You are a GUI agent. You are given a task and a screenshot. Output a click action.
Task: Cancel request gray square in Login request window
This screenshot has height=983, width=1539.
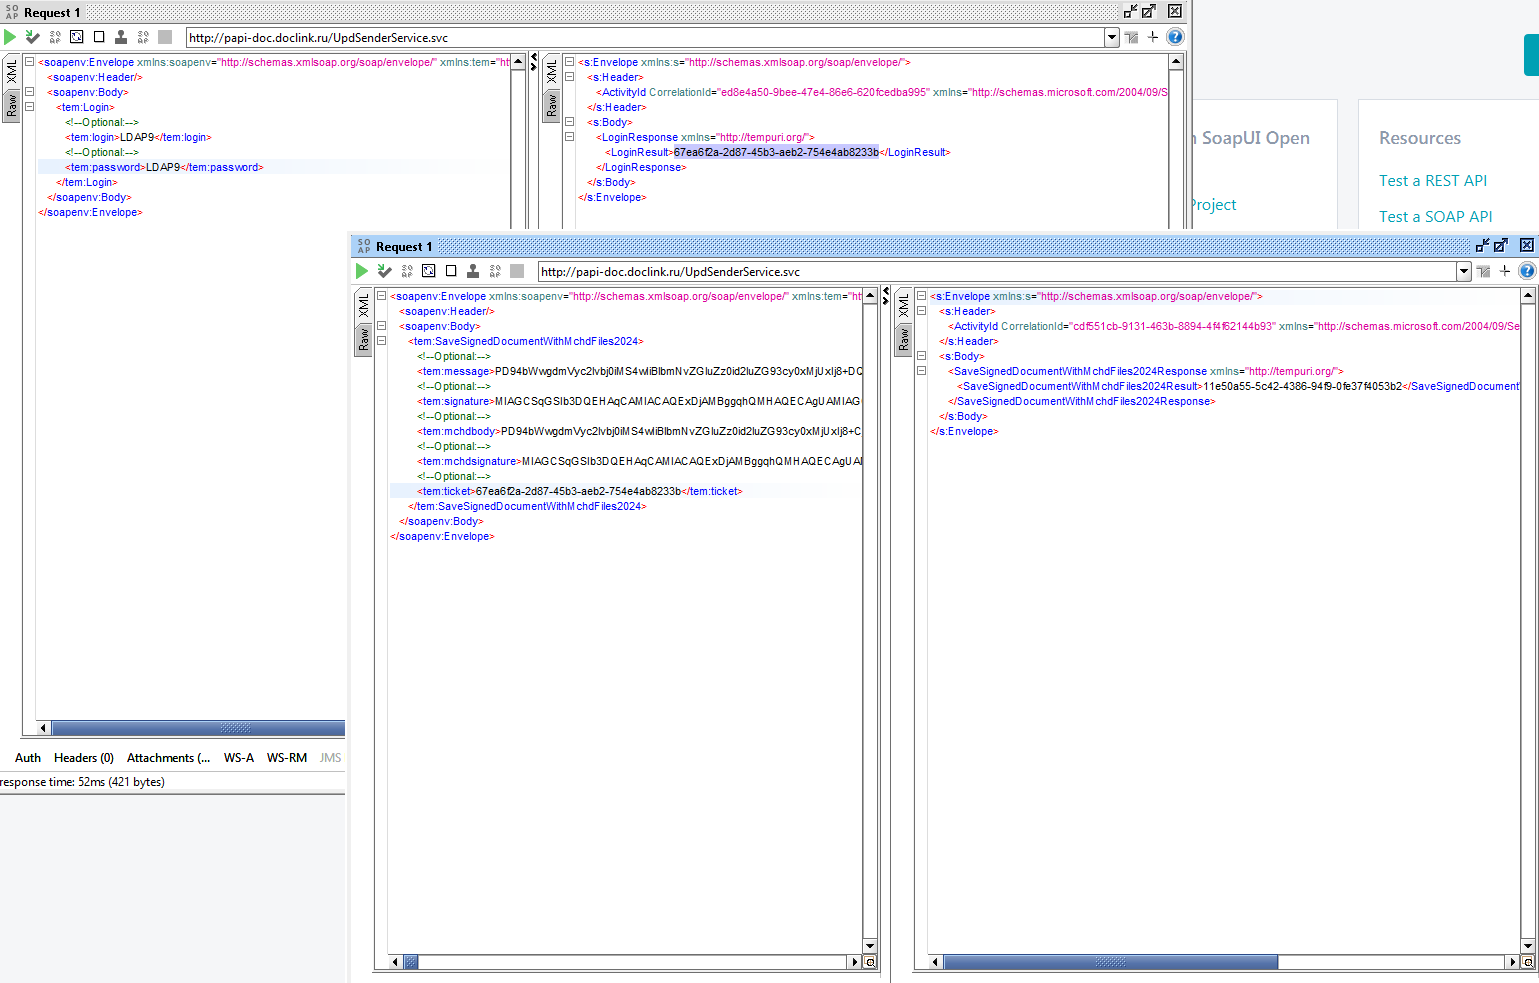click(165, 37)
